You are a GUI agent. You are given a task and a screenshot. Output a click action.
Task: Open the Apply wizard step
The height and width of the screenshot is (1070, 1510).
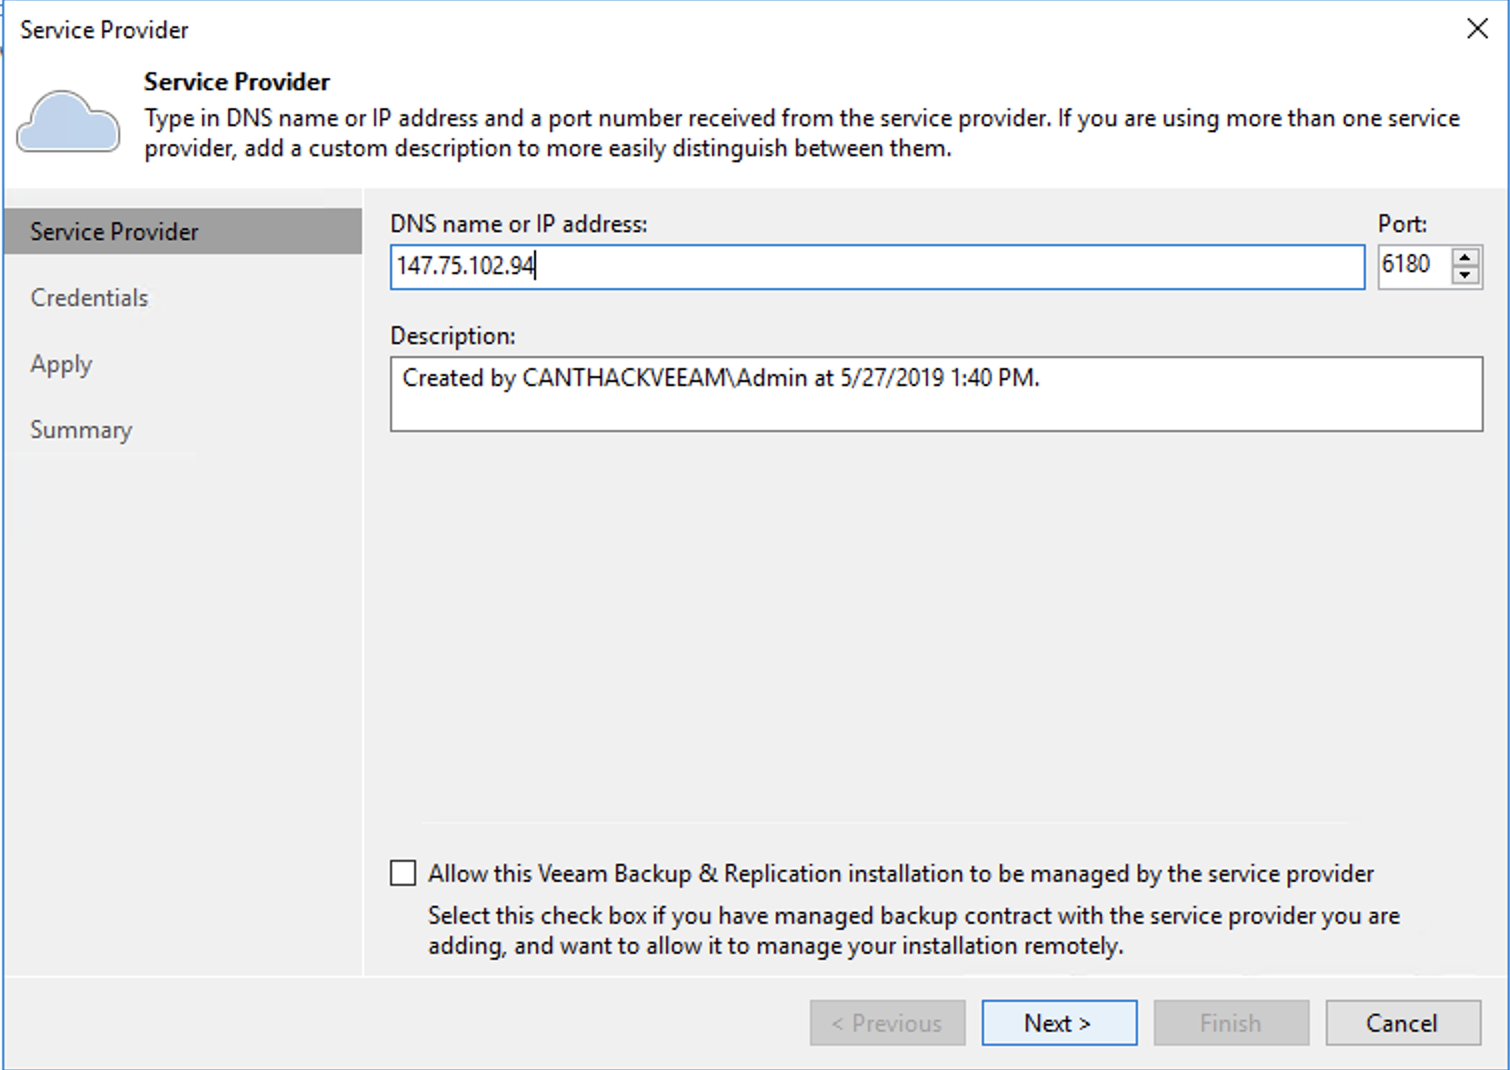tap(61, 364)
